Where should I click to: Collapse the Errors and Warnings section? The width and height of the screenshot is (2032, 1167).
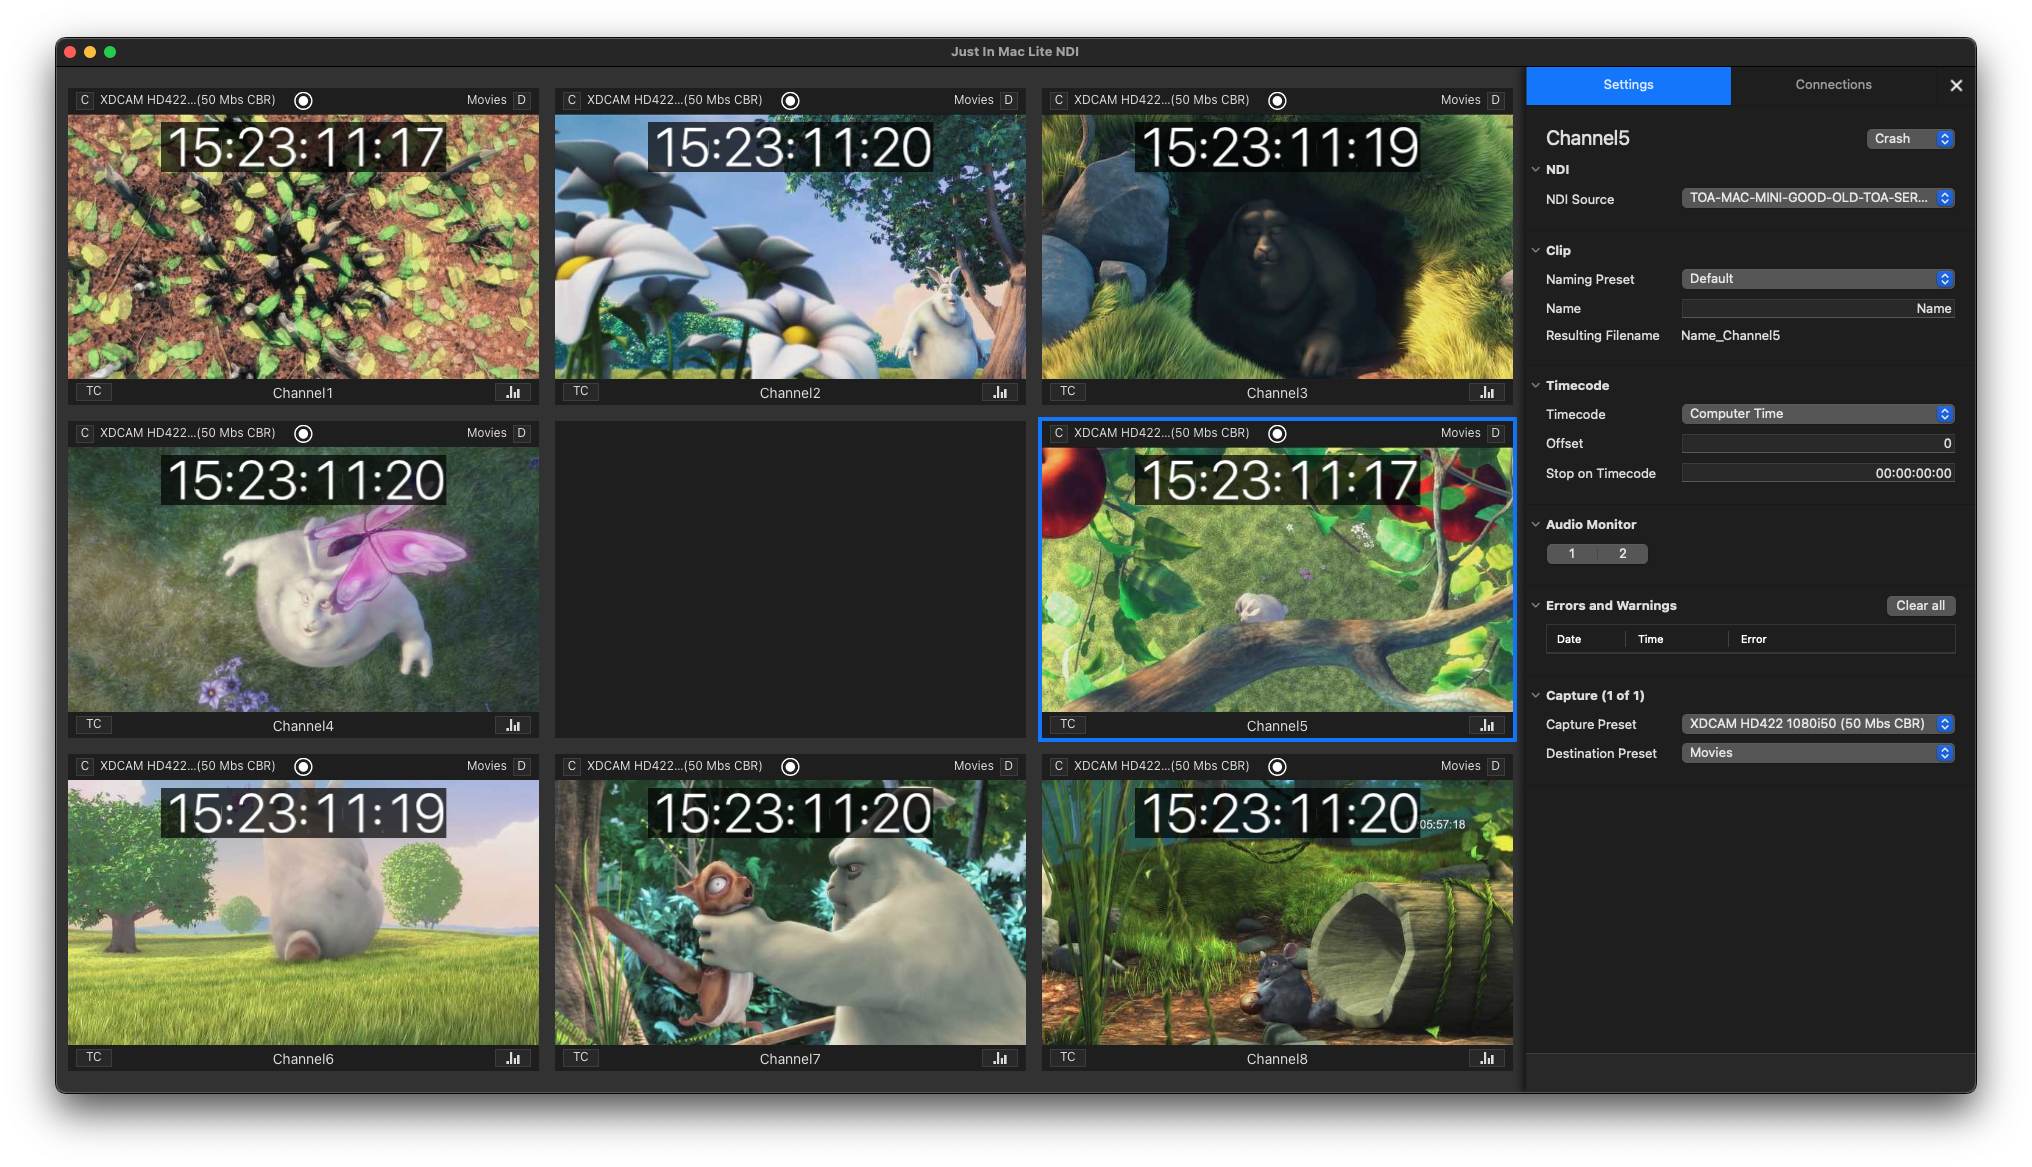tap(1536, 605)
